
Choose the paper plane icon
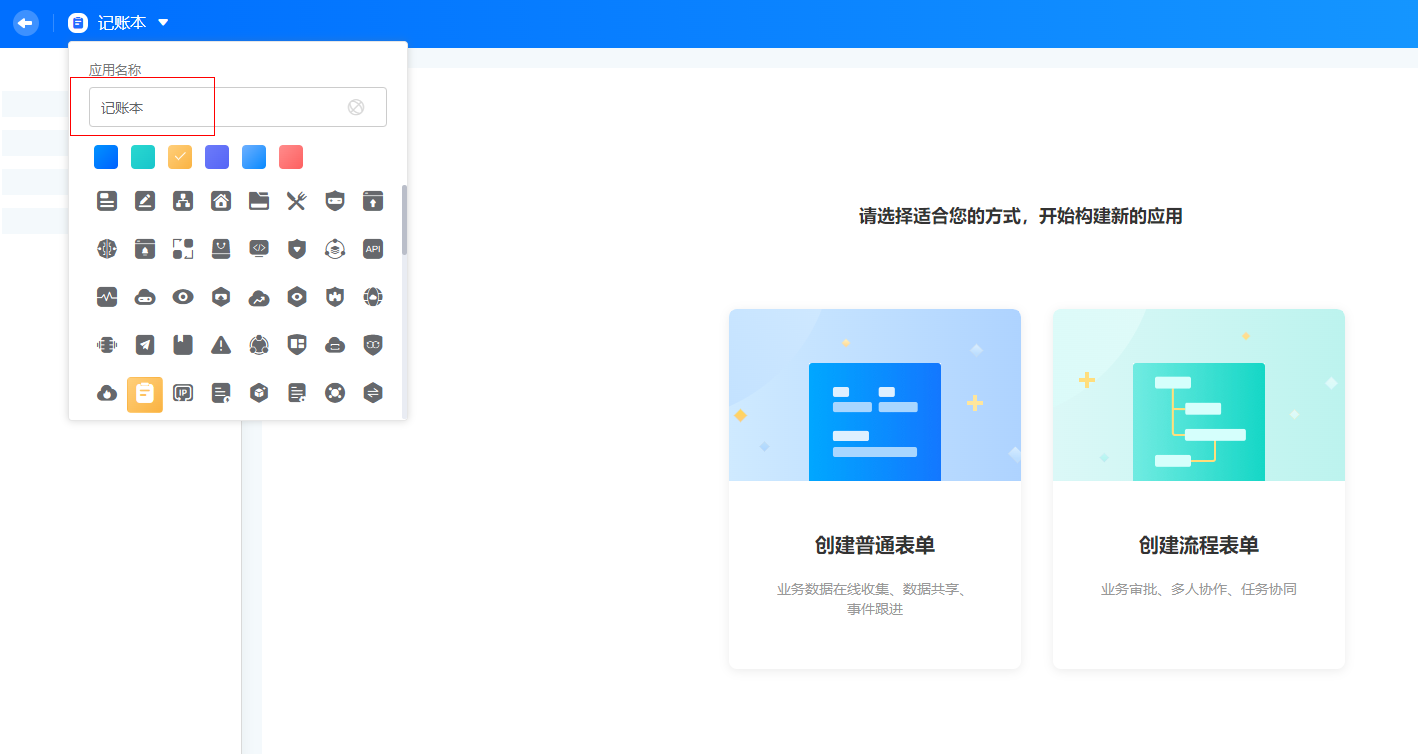(x=145, y=345)
